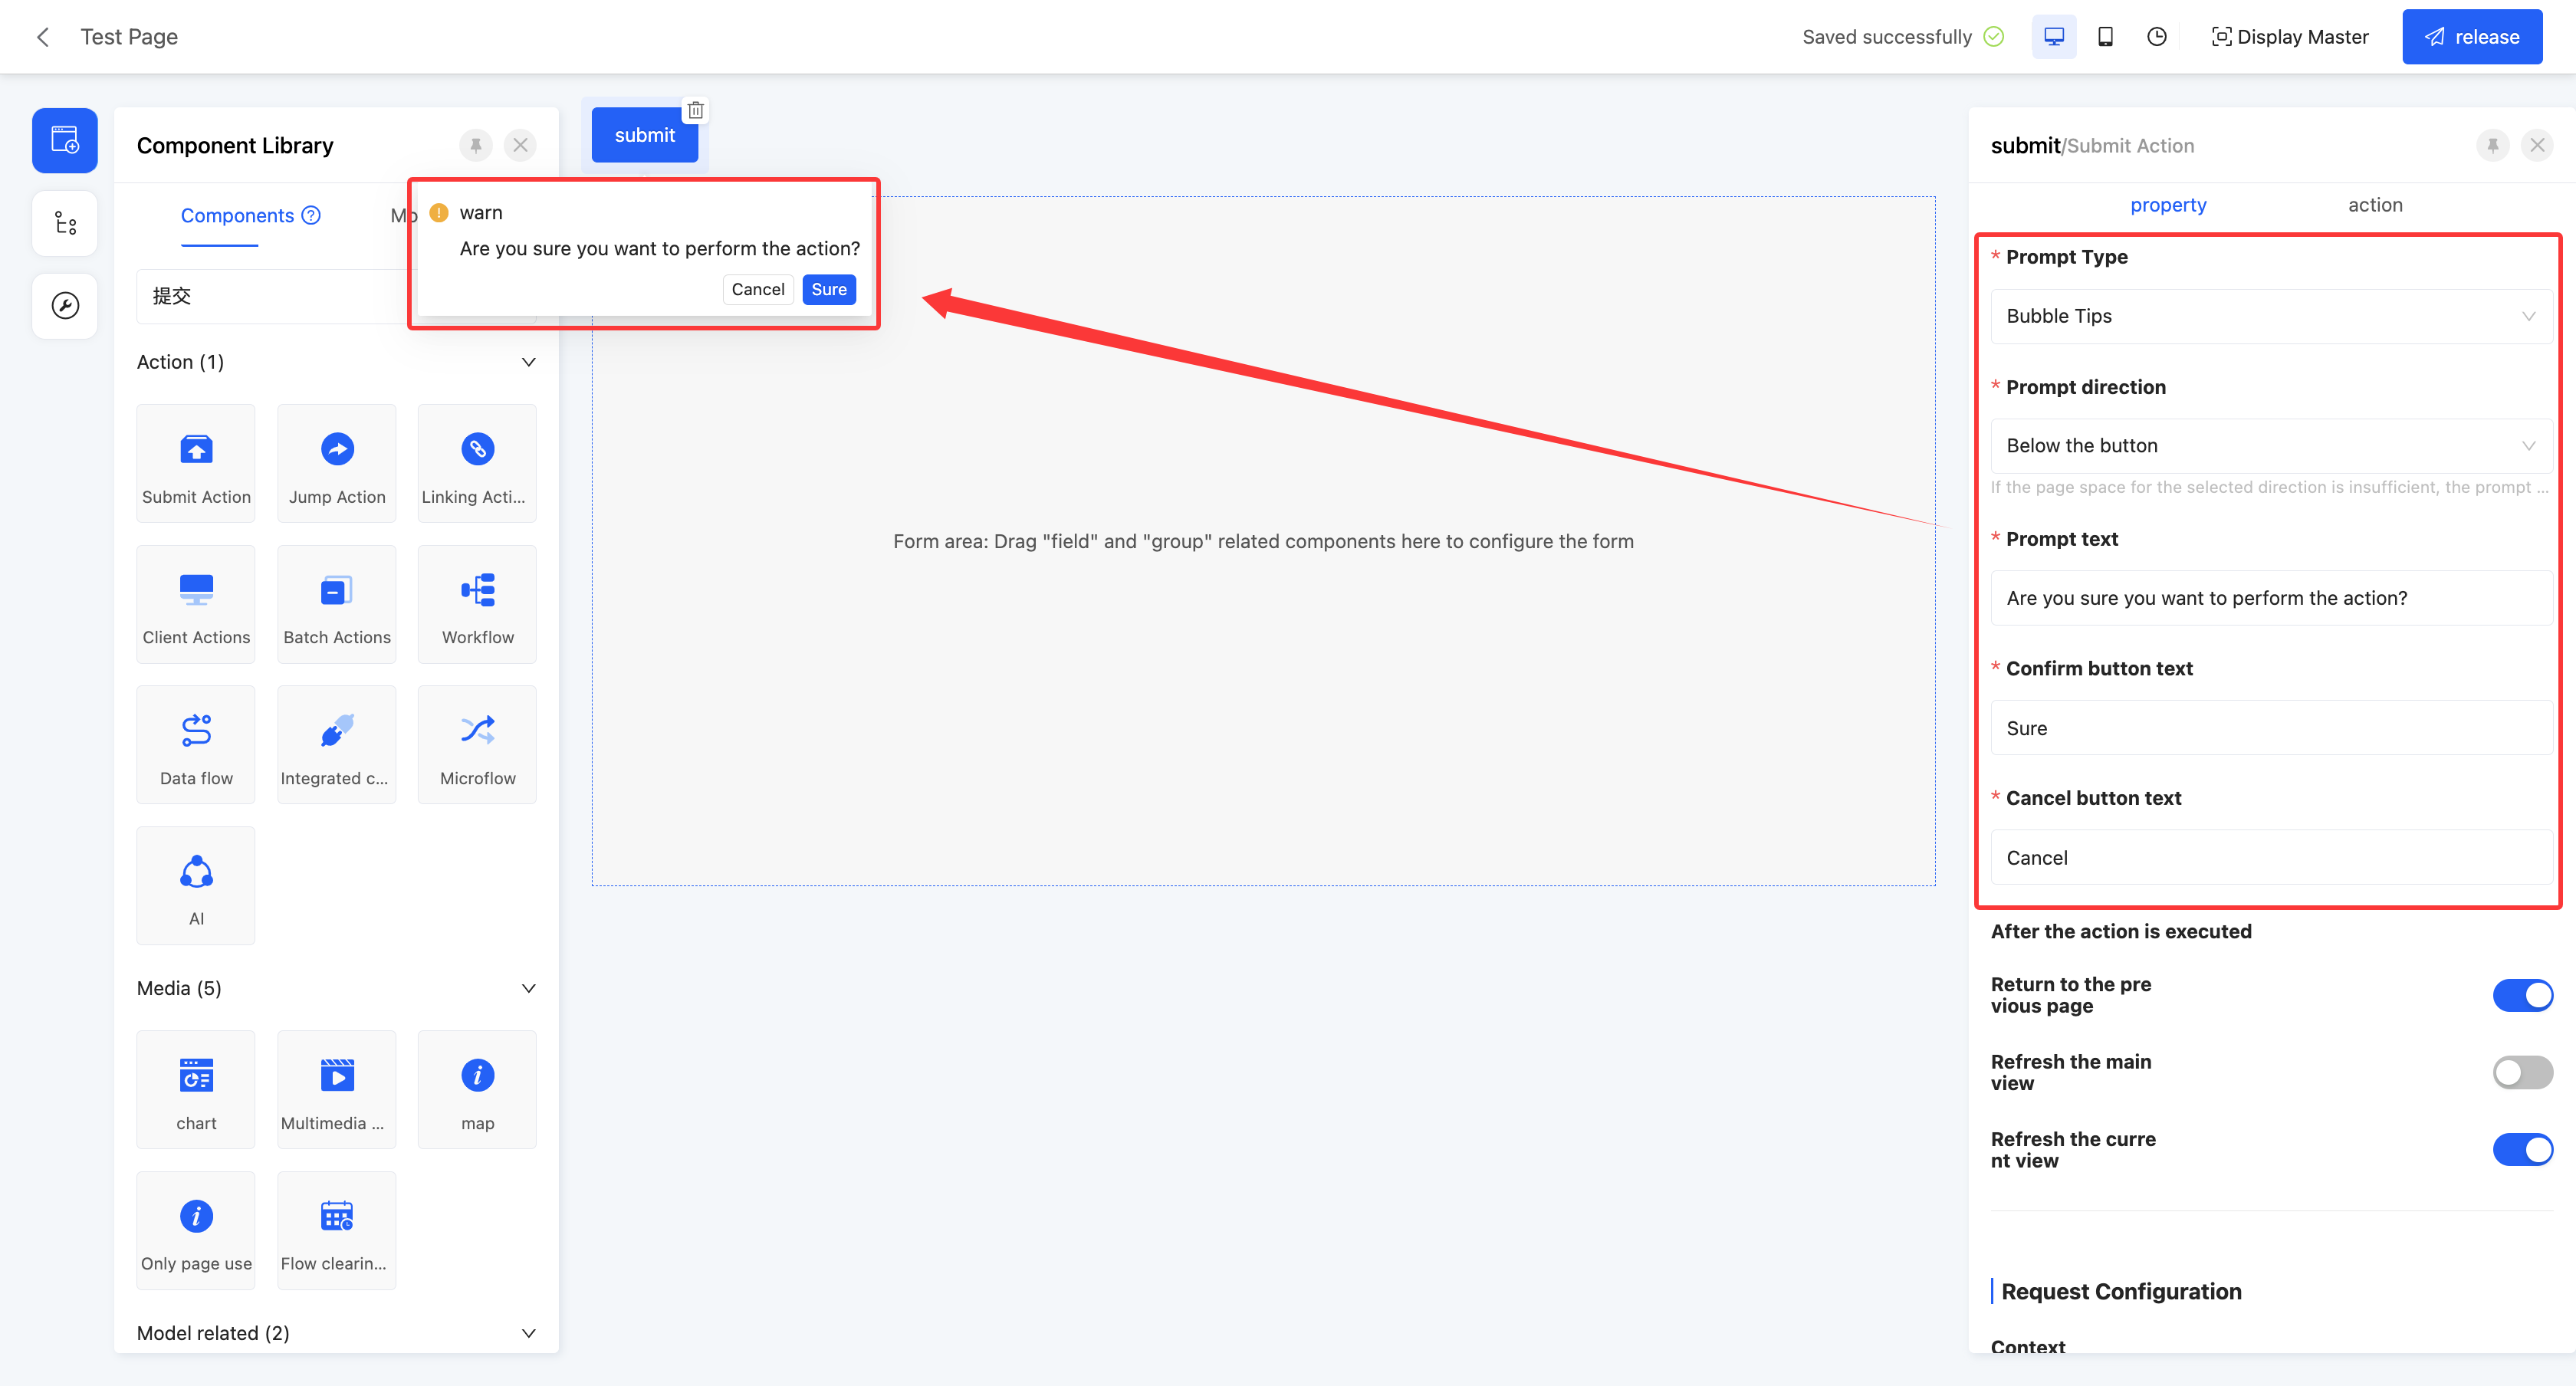2576x1386 pixels.
Task: Turn off Refresh the current view toggle
Action: (2522, 1149)
